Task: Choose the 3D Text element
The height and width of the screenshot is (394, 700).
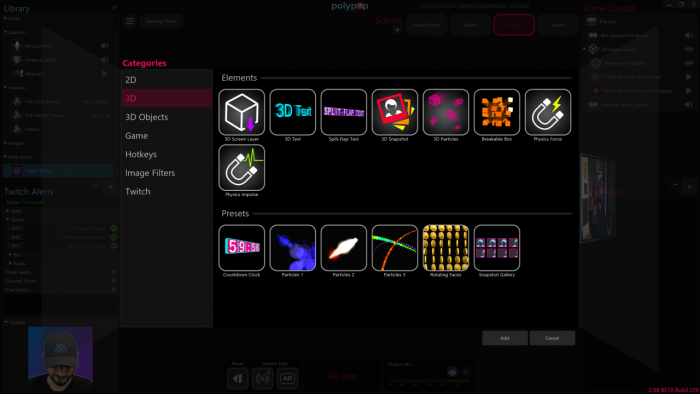Action: (x=292, y=112)
